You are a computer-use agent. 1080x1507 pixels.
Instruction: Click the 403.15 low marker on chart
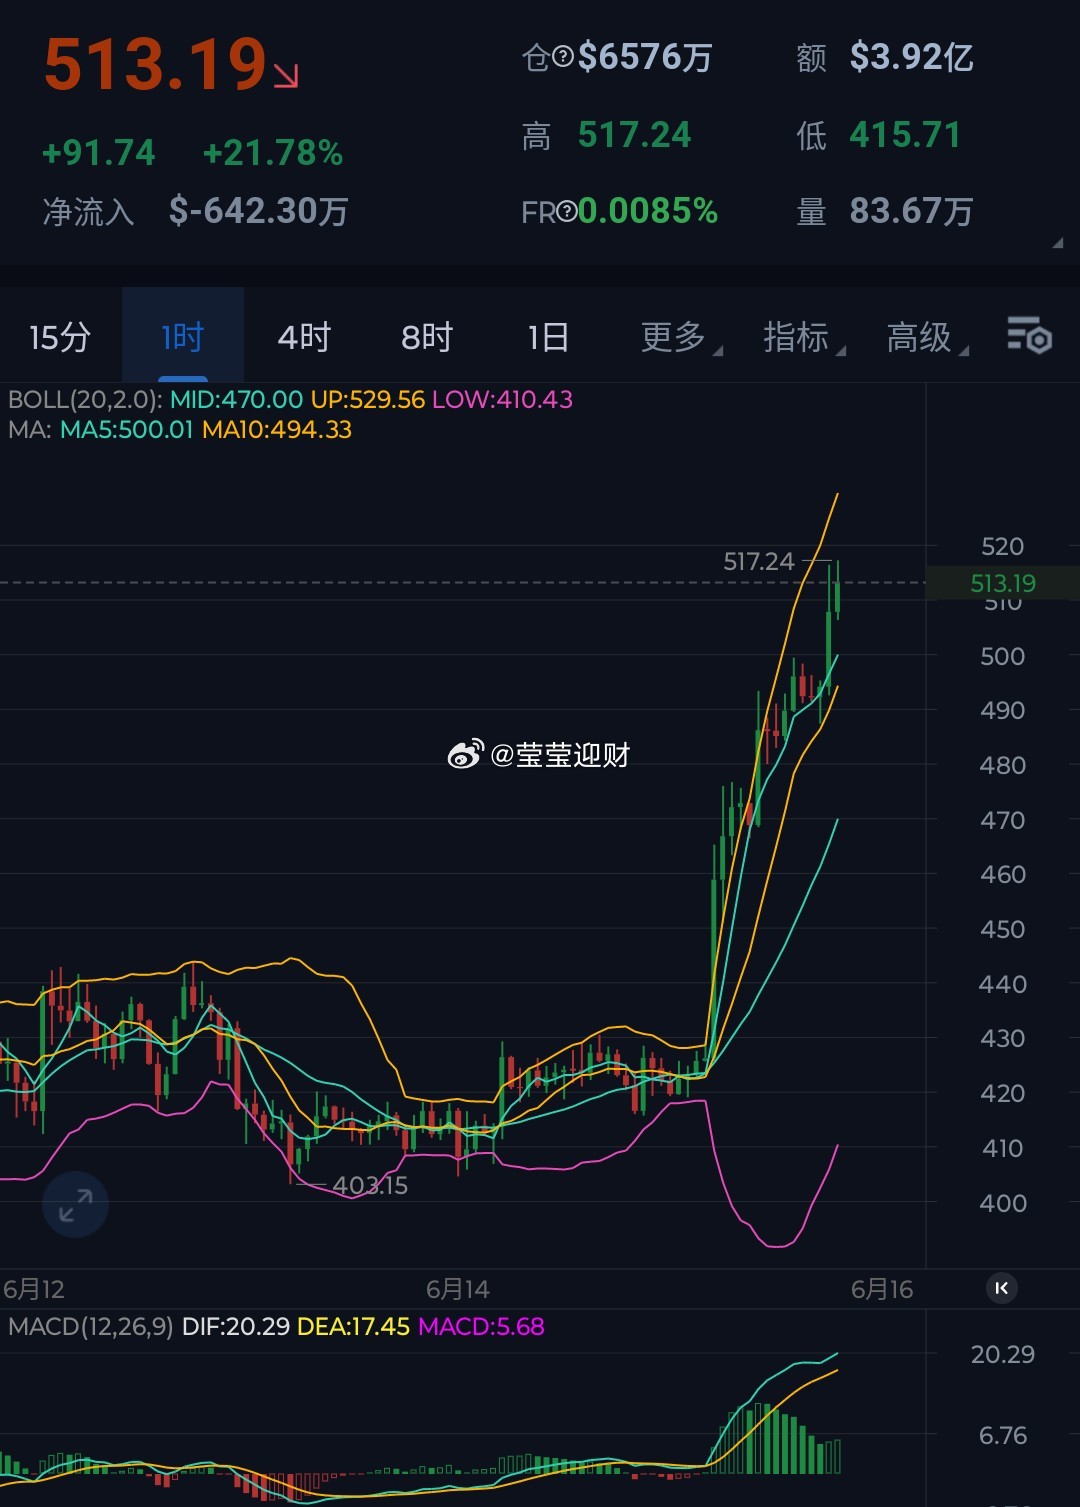[x=370, y=1186]
